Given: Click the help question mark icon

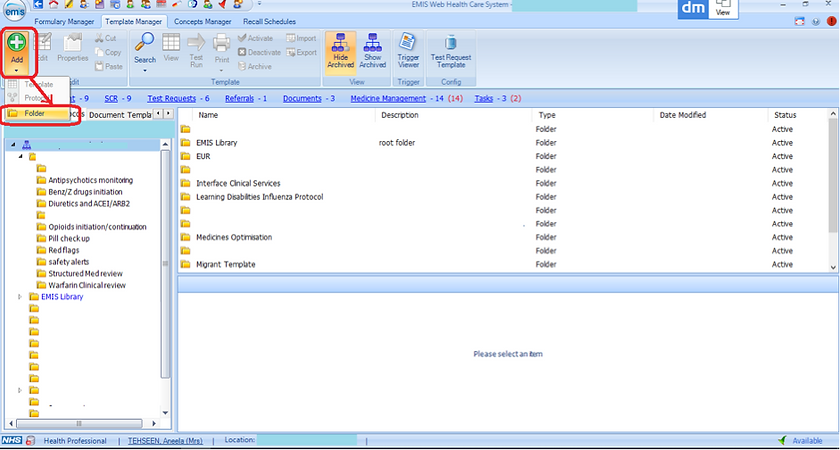Looking at the screenshot, I should pyautogui.click(x=815, y=22).
